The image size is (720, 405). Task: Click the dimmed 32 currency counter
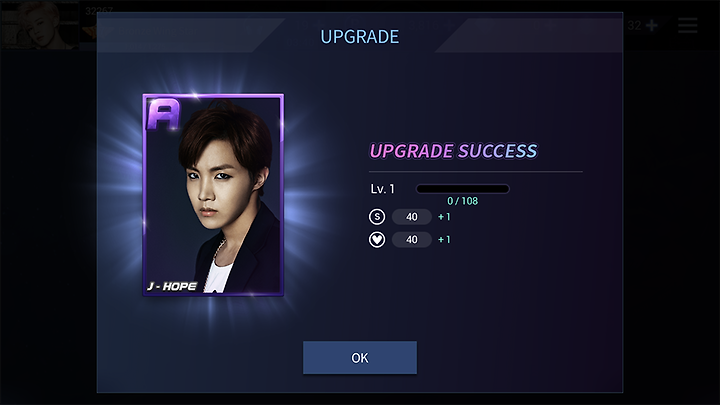(634, 25)
